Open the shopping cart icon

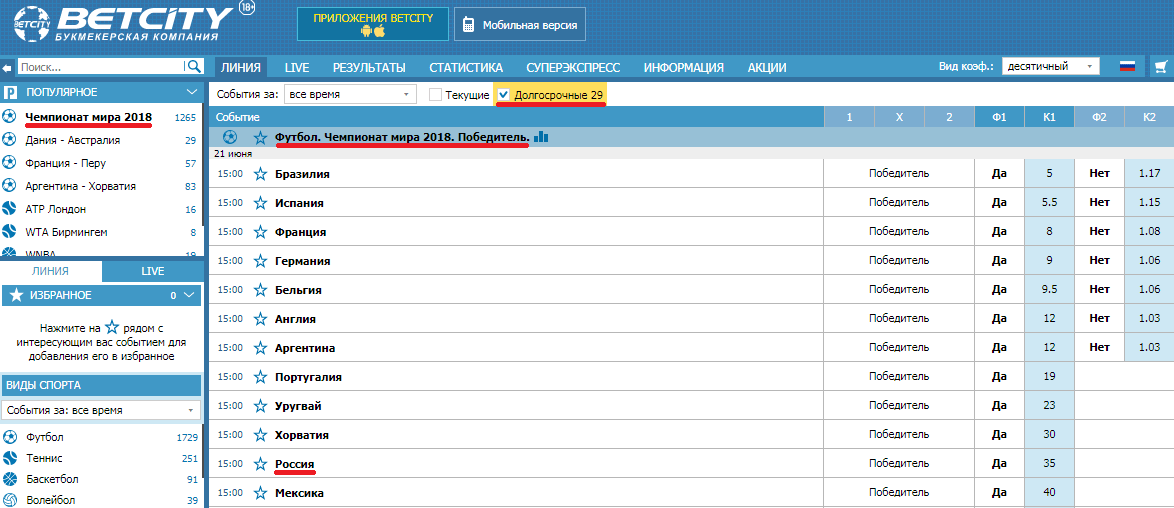1161,67
